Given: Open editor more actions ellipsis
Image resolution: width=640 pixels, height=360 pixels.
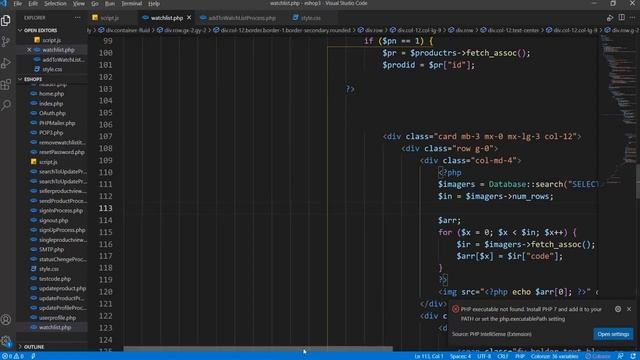Looking at the screenshot, I should 632,18.
